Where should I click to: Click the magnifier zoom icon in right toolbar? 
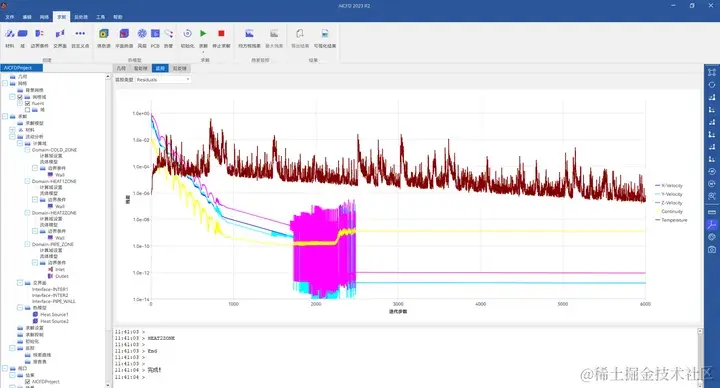click(x=712, y=196)
